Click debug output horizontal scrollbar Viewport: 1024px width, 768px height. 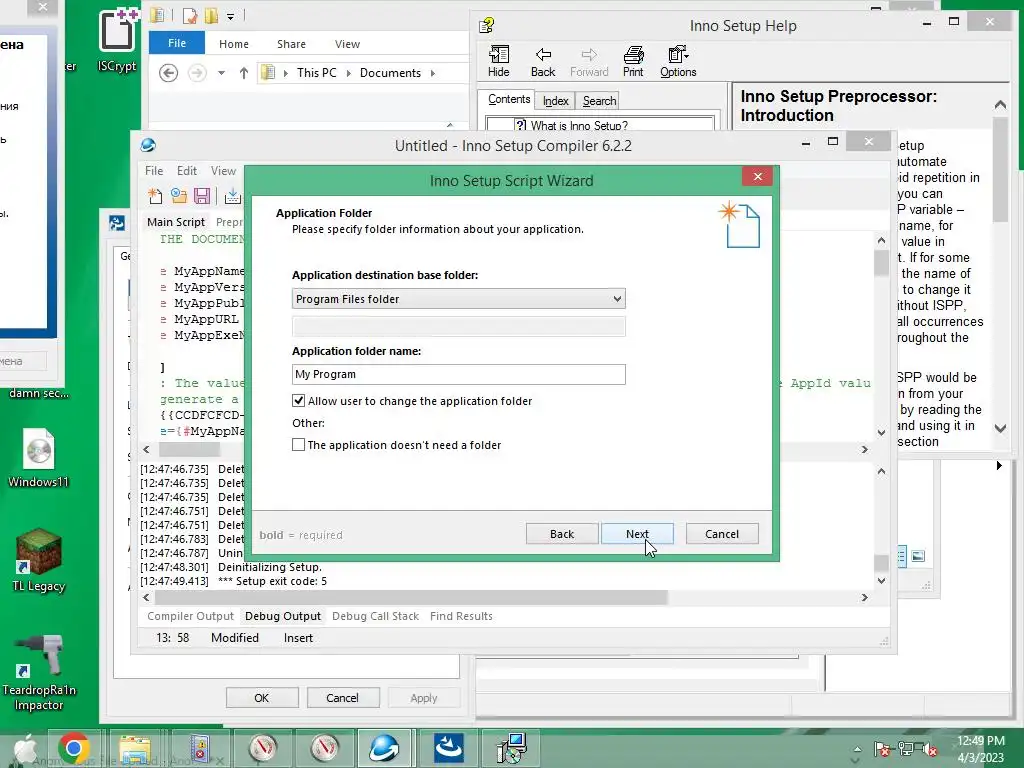pos(411,597)
